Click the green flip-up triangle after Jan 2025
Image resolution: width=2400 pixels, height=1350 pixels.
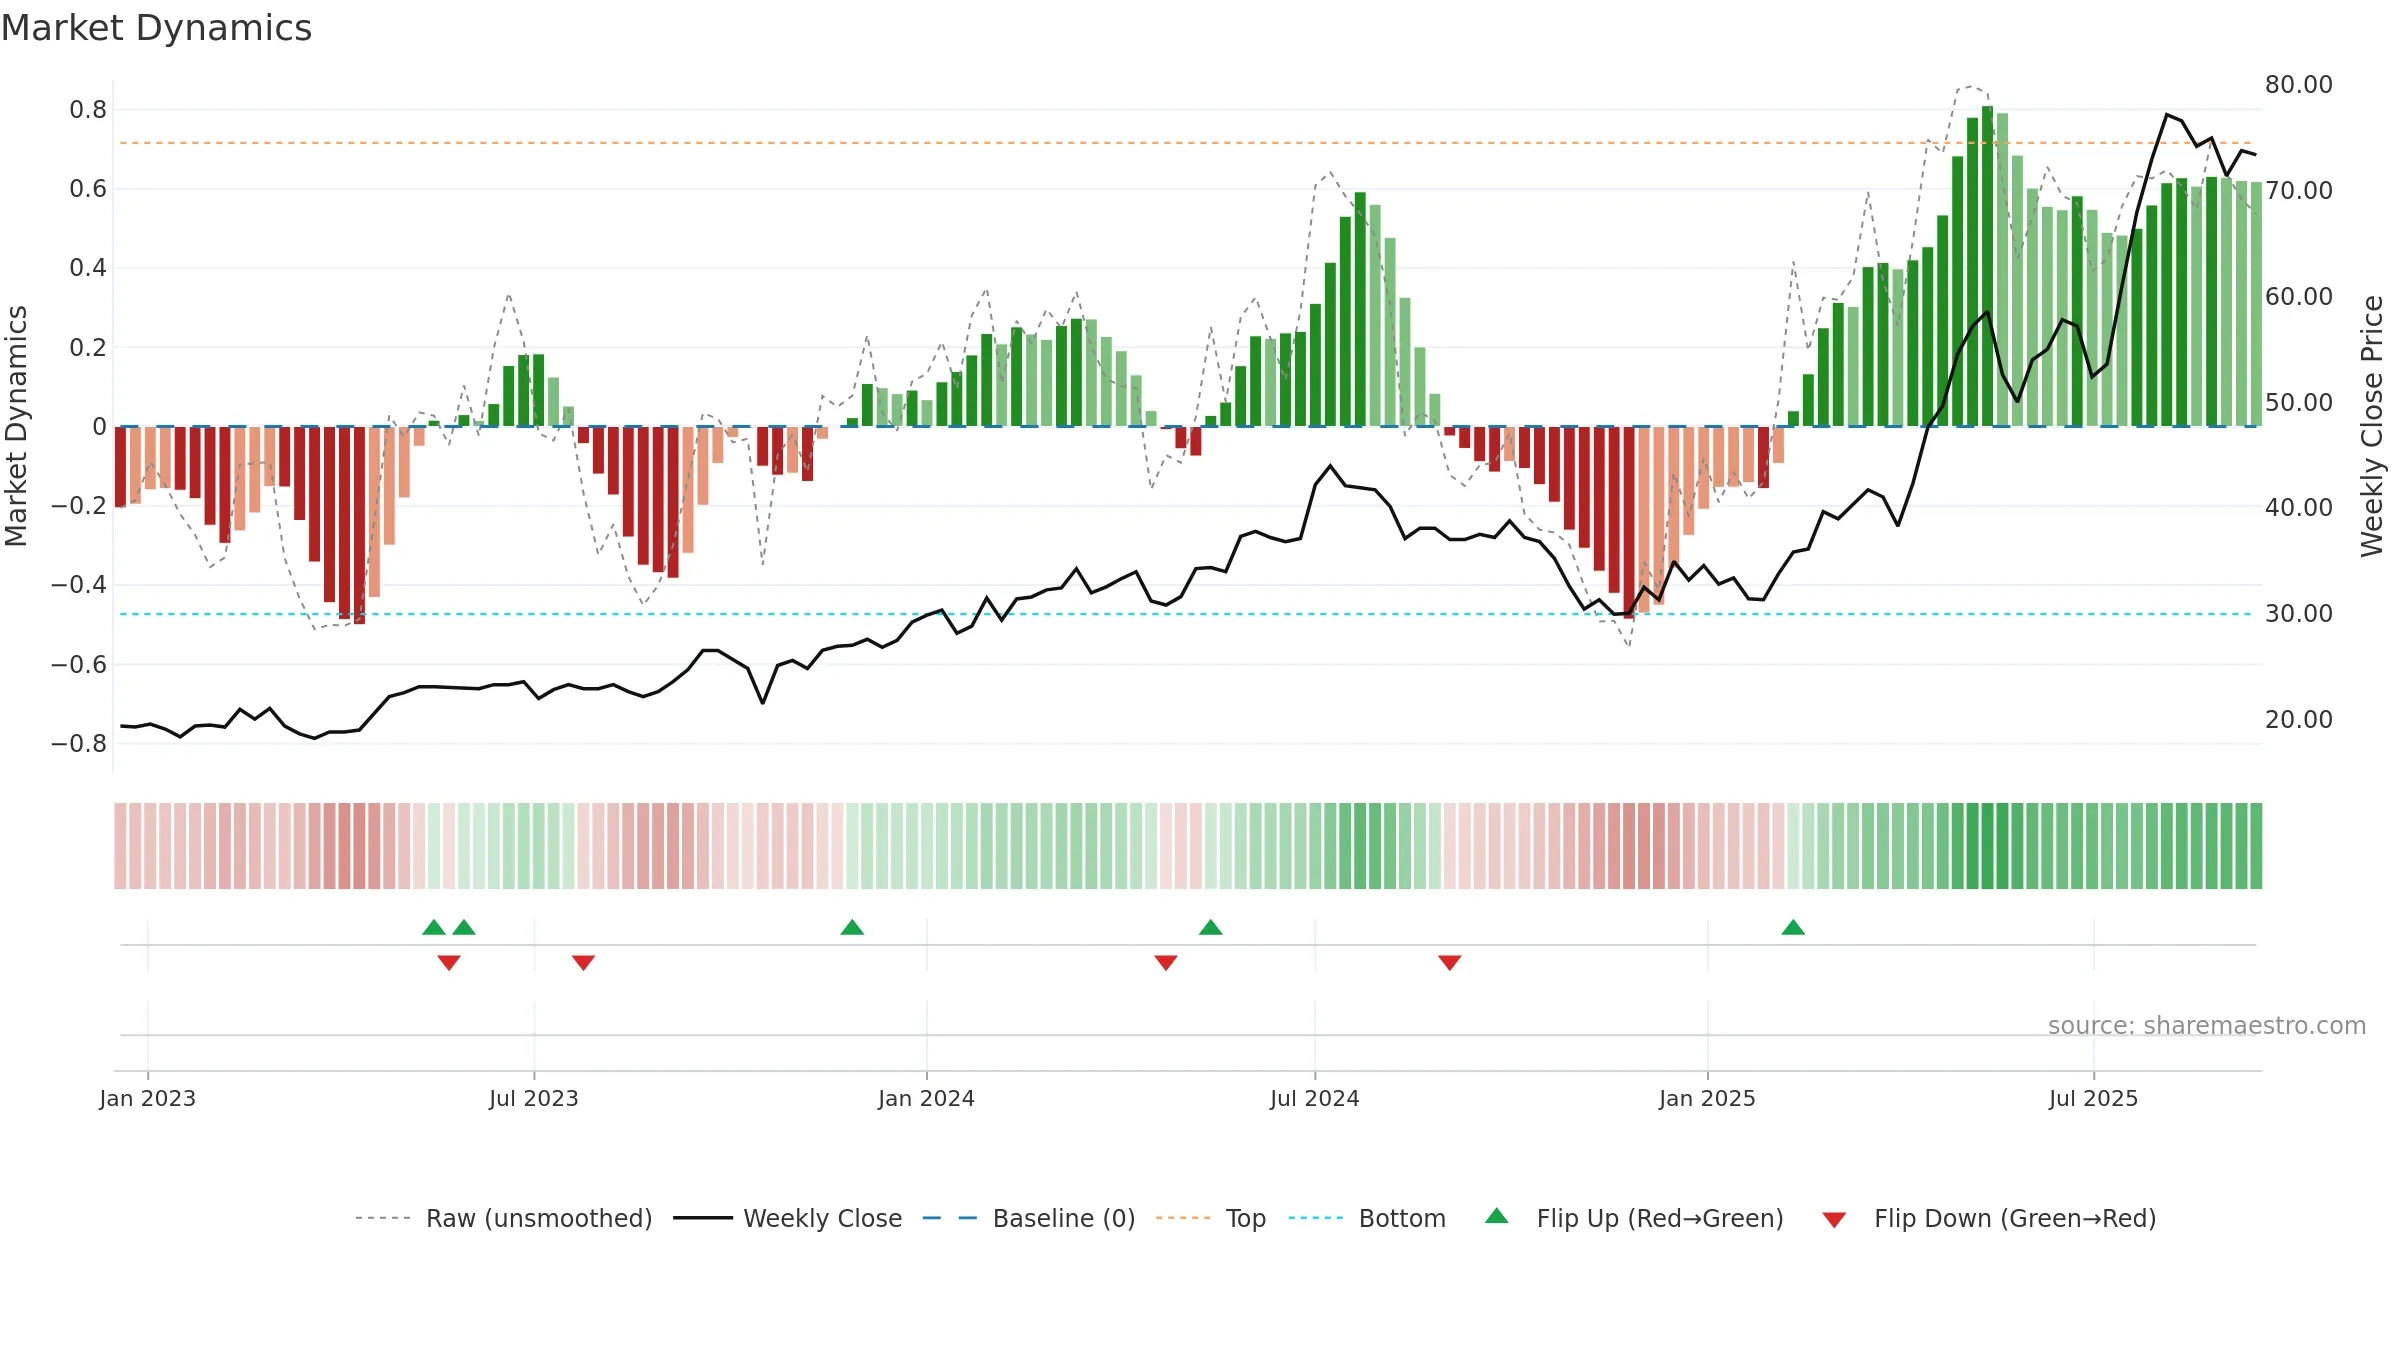pos(1793,927)
